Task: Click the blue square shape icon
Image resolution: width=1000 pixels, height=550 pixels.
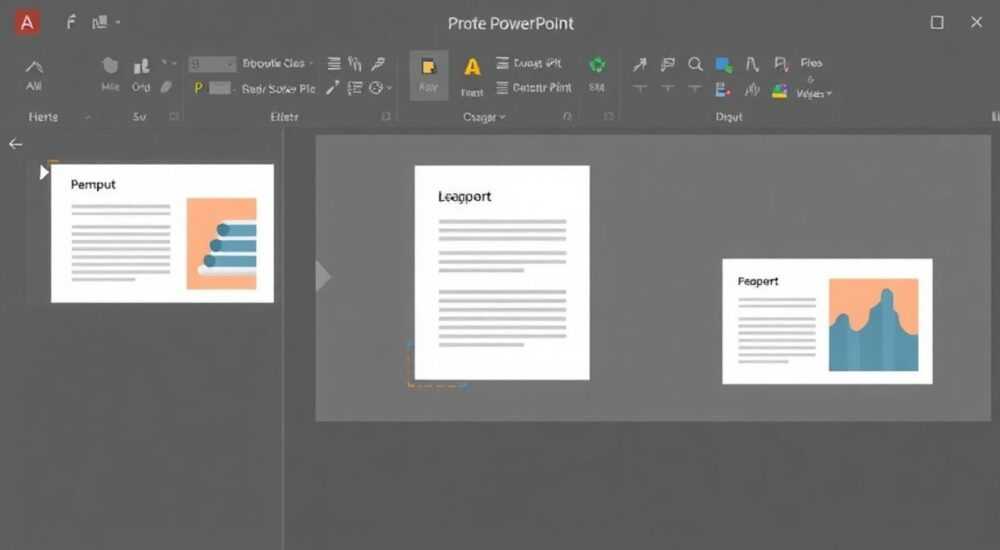Action: point(723,64)
